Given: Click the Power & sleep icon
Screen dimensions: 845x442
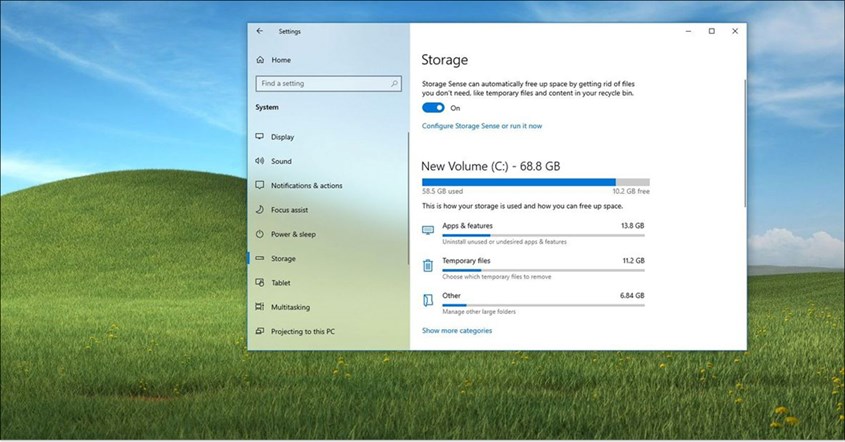Looking at the screenshot, I should [260, 234].
